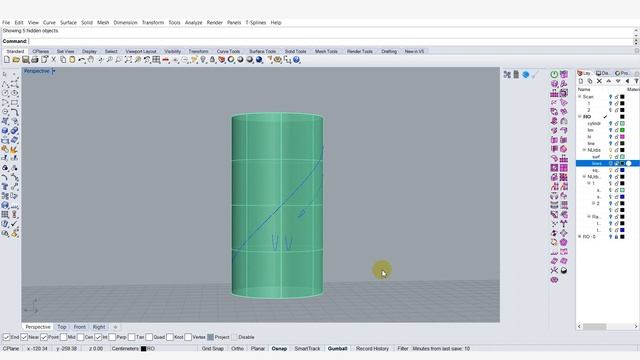
Task: Toggle visibility bulb of Scan layer
Action: click(x=611, y=97)
